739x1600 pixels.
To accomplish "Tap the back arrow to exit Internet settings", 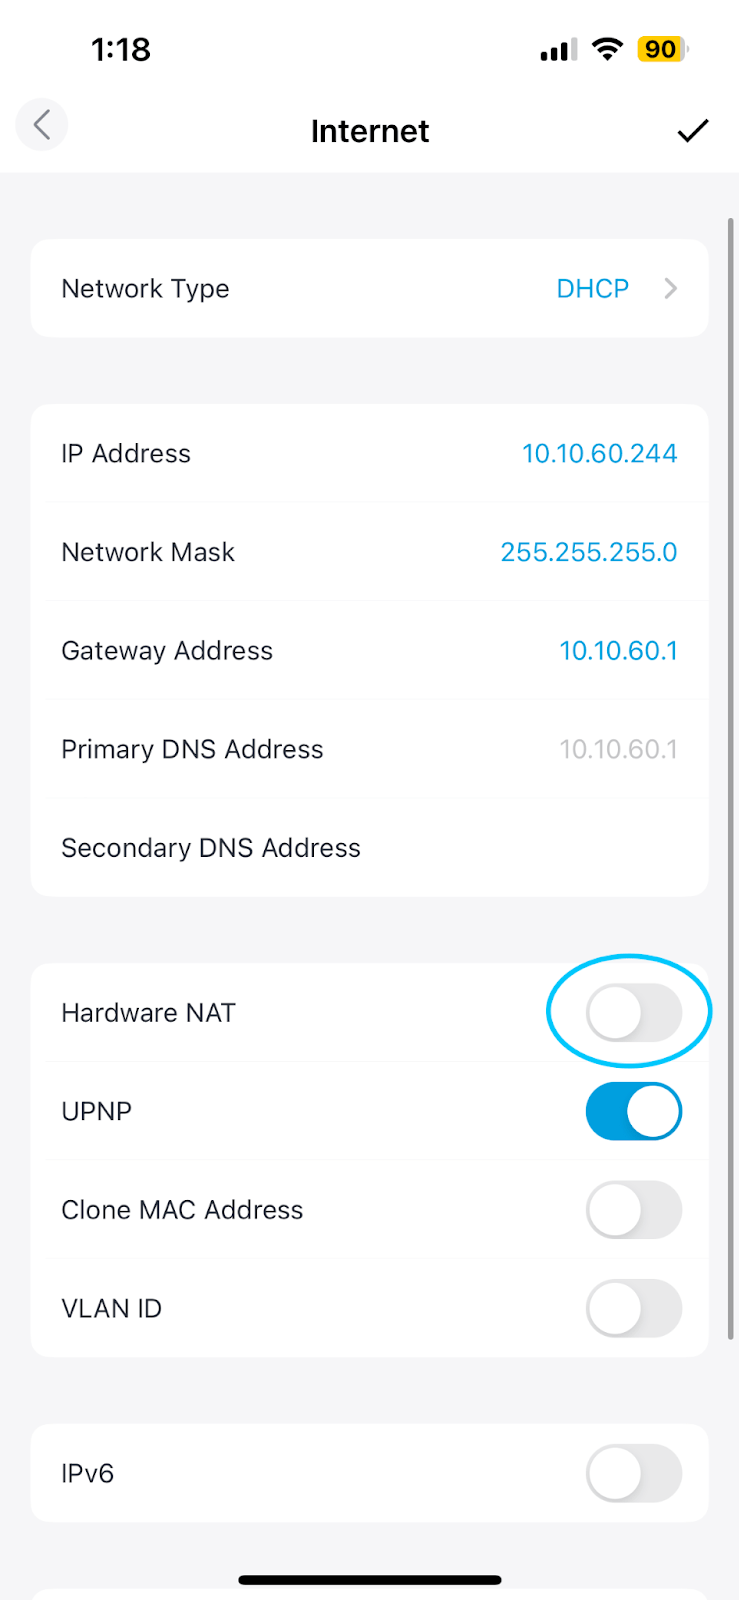I will 41,124.
